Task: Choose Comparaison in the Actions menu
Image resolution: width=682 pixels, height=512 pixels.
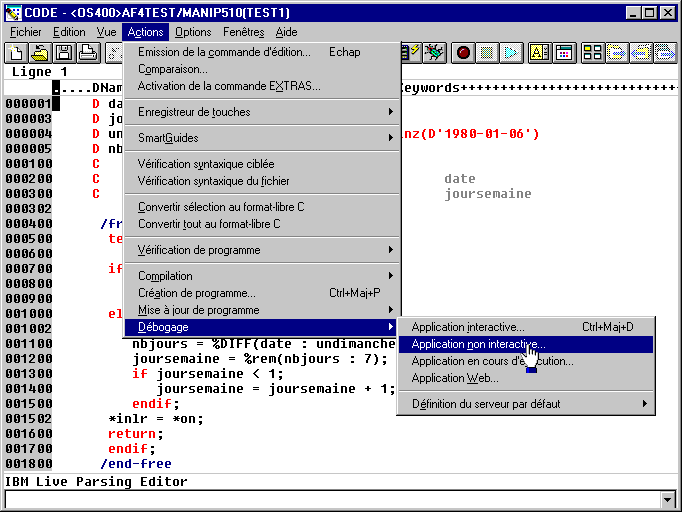Action: coord(172,69)
